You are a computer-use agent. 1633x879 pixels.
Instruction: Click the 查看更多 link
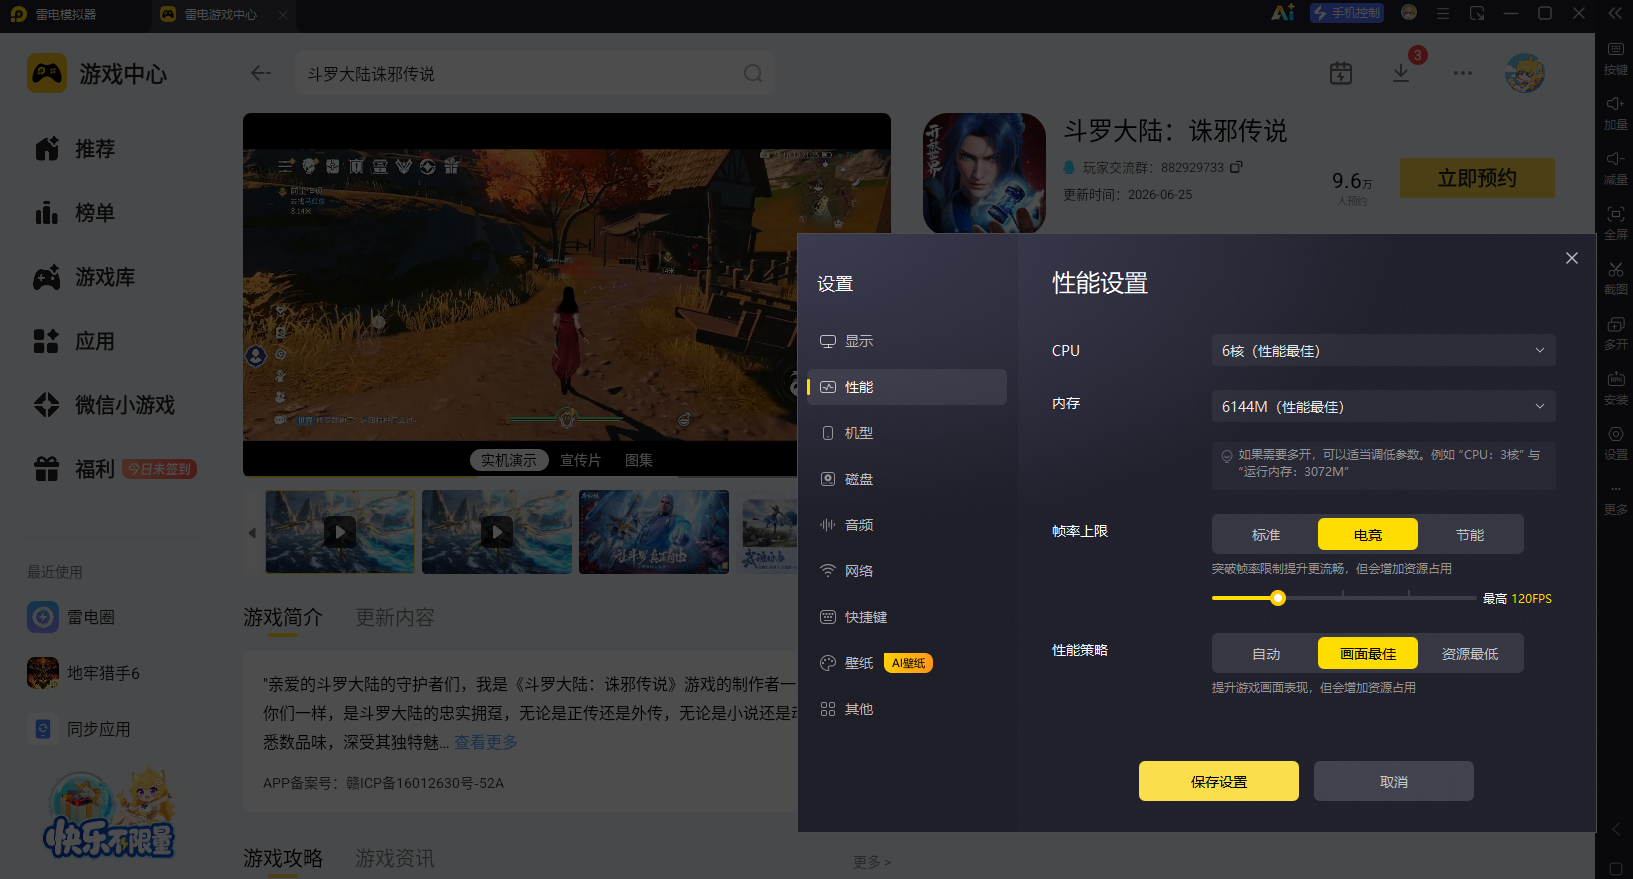coord(486,742)
